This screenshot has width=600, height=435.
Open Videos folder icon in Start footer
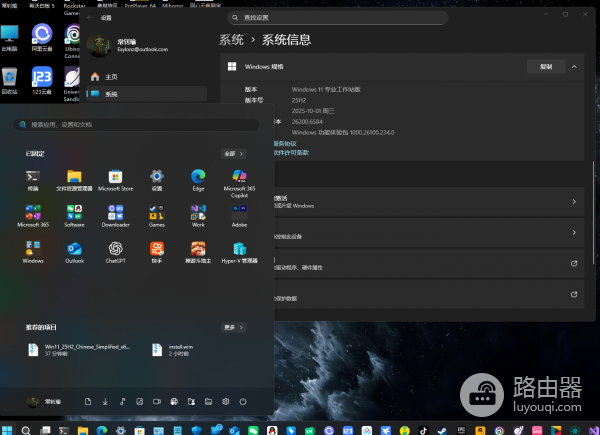(157, 401)
